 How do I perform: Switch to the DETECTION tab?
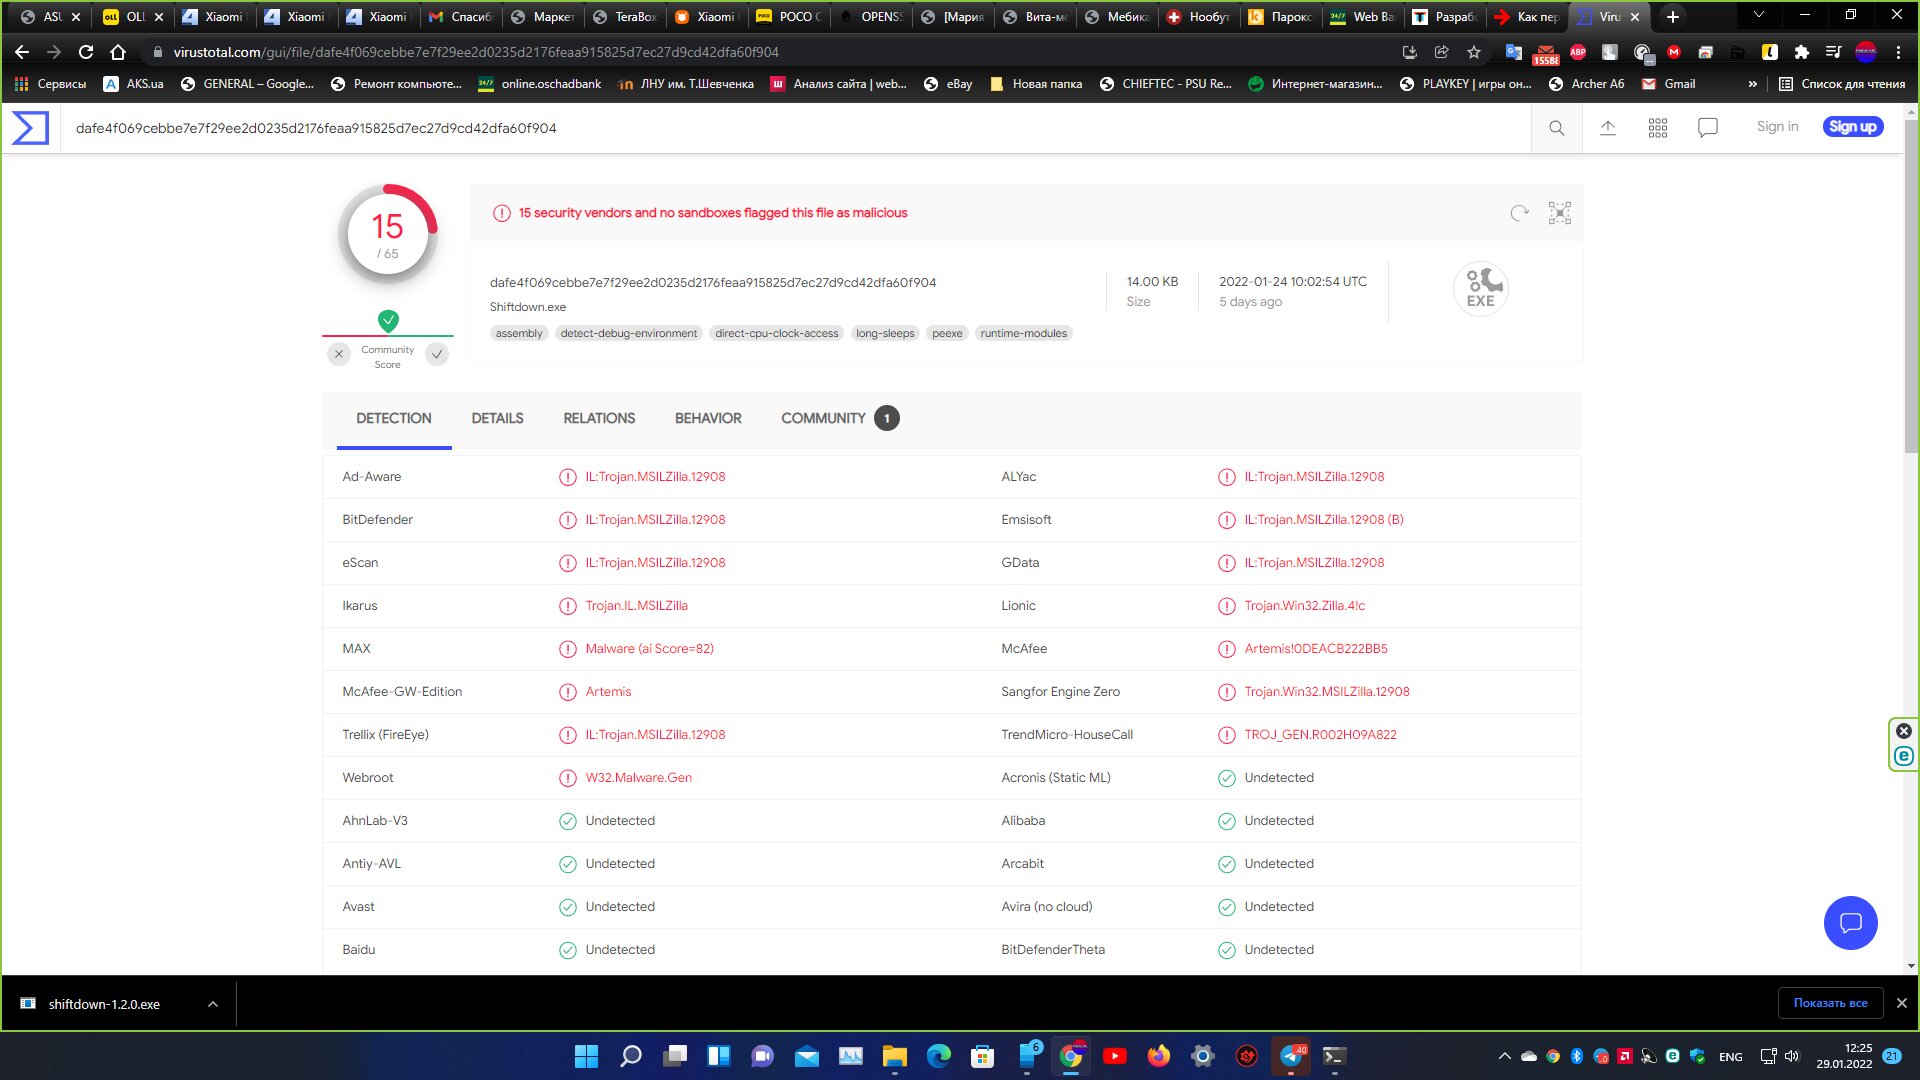click(394, 419)
